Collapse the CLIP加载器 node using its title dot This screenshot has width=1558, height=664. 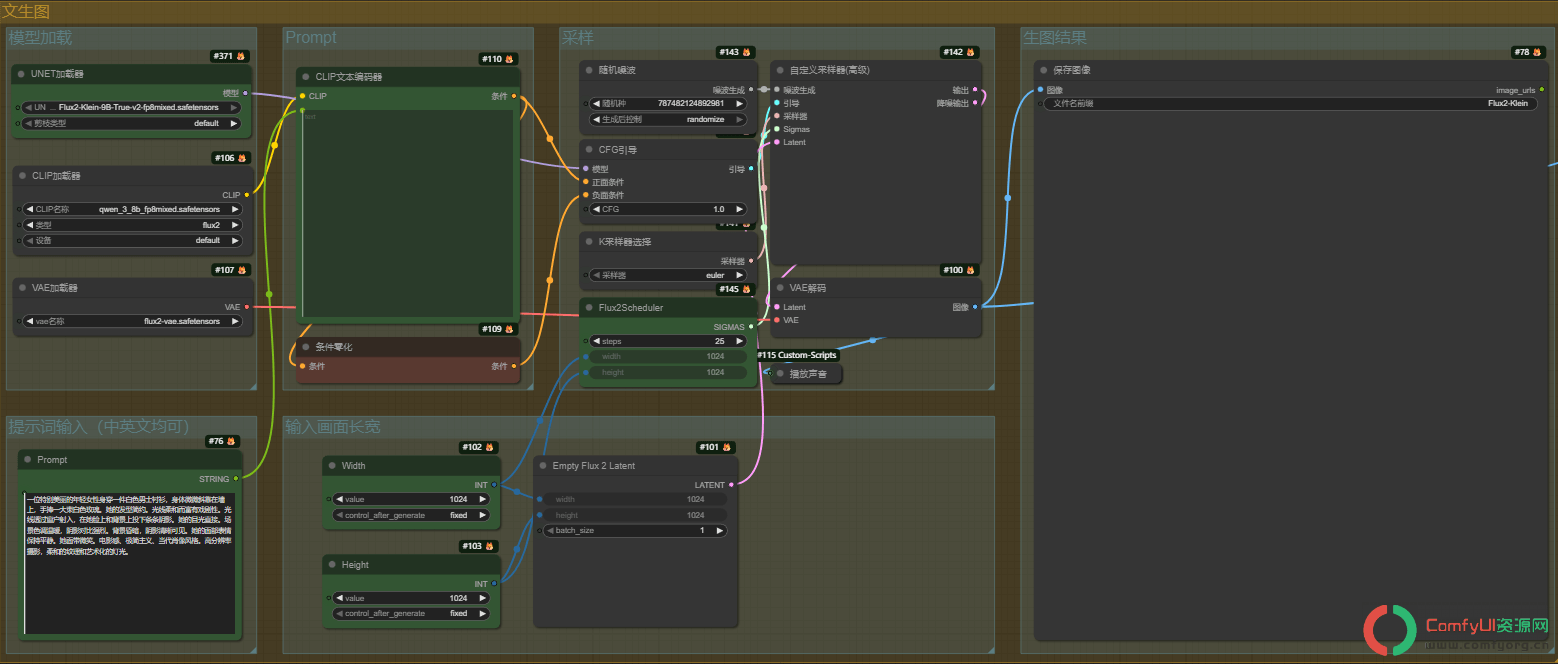(22, 175)
